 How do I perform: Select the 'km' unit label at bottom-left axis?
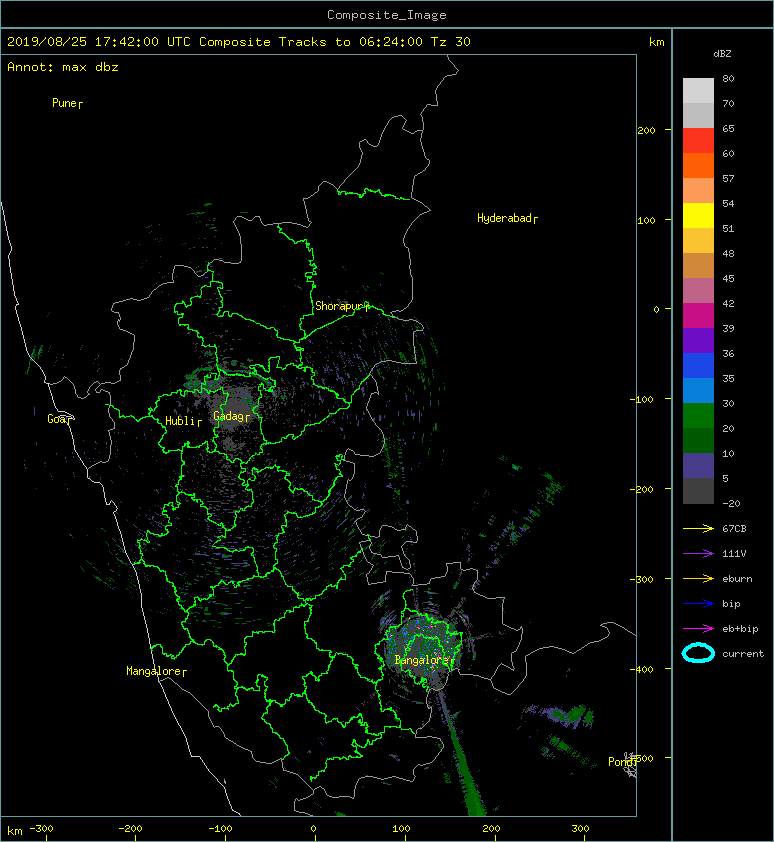[15, 831]
